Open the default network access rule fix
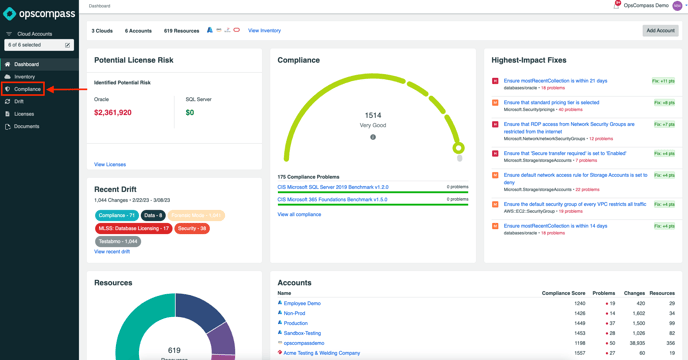Image resolution: width=688 pixels, height=360 pixels. (x=575, y=179)
